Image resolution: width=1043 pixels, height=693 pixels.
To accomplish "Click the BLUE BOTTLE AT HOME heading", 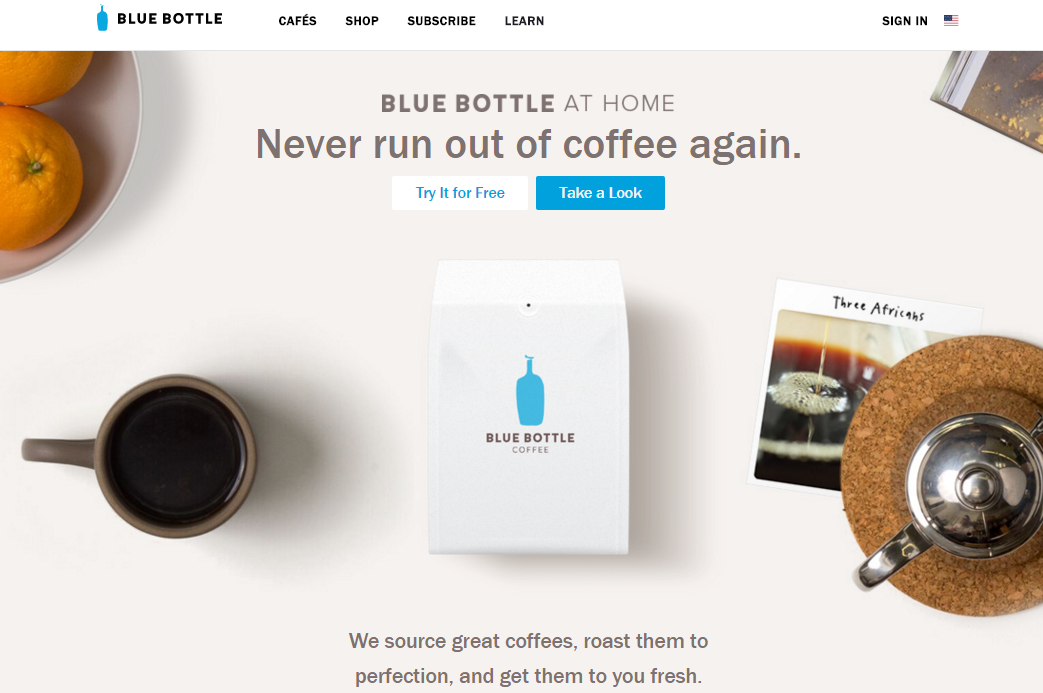I will (528, 103).
